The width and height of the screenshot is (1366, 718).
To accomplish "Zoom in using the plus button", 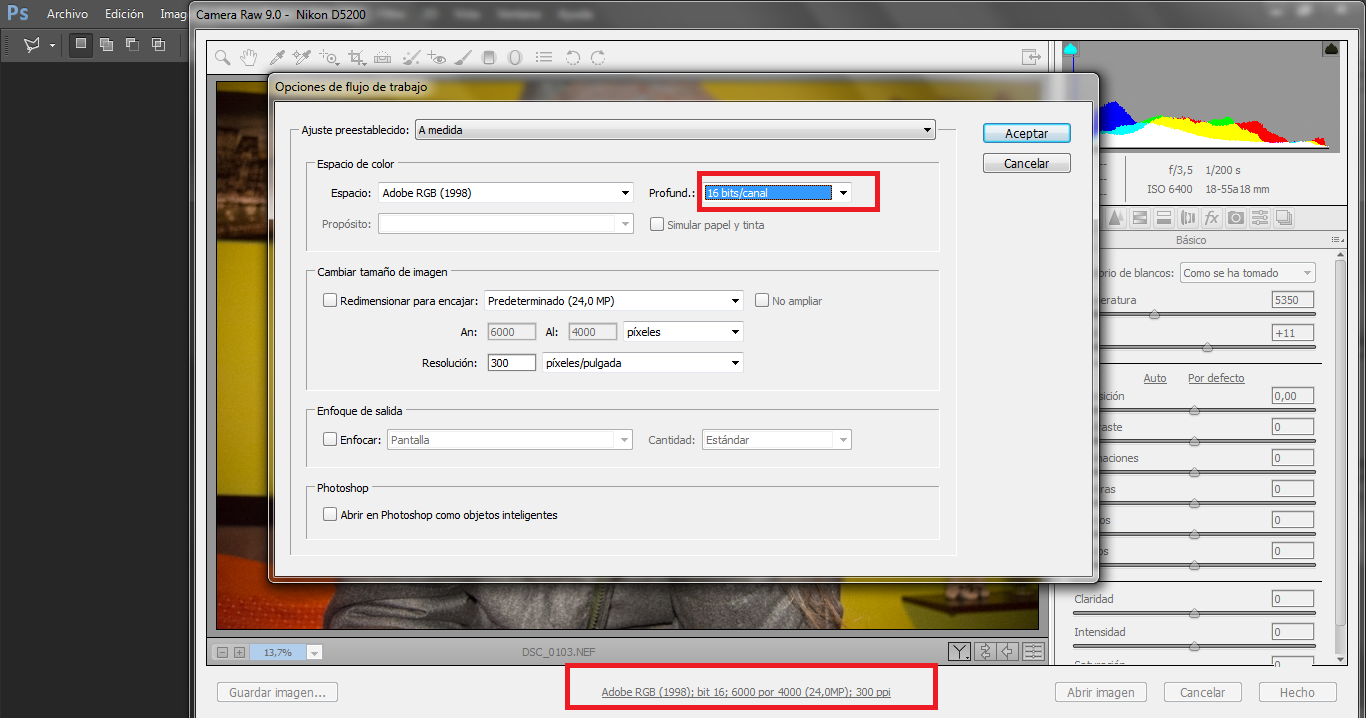I will tap(239, 652).
